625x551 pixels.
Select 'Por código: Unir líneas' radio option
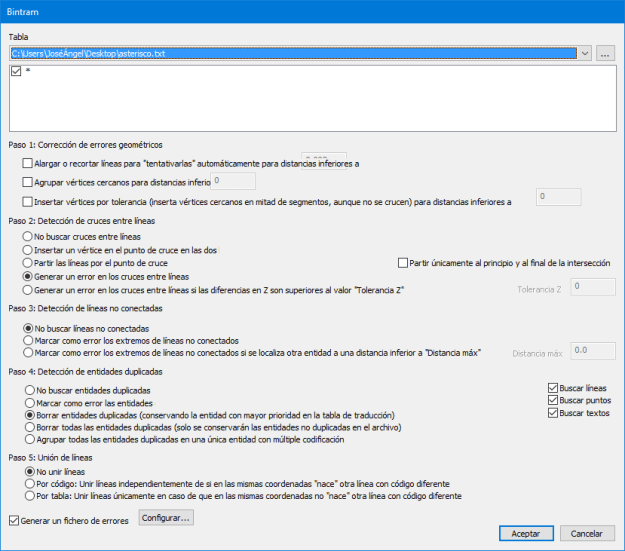point(29,482)
